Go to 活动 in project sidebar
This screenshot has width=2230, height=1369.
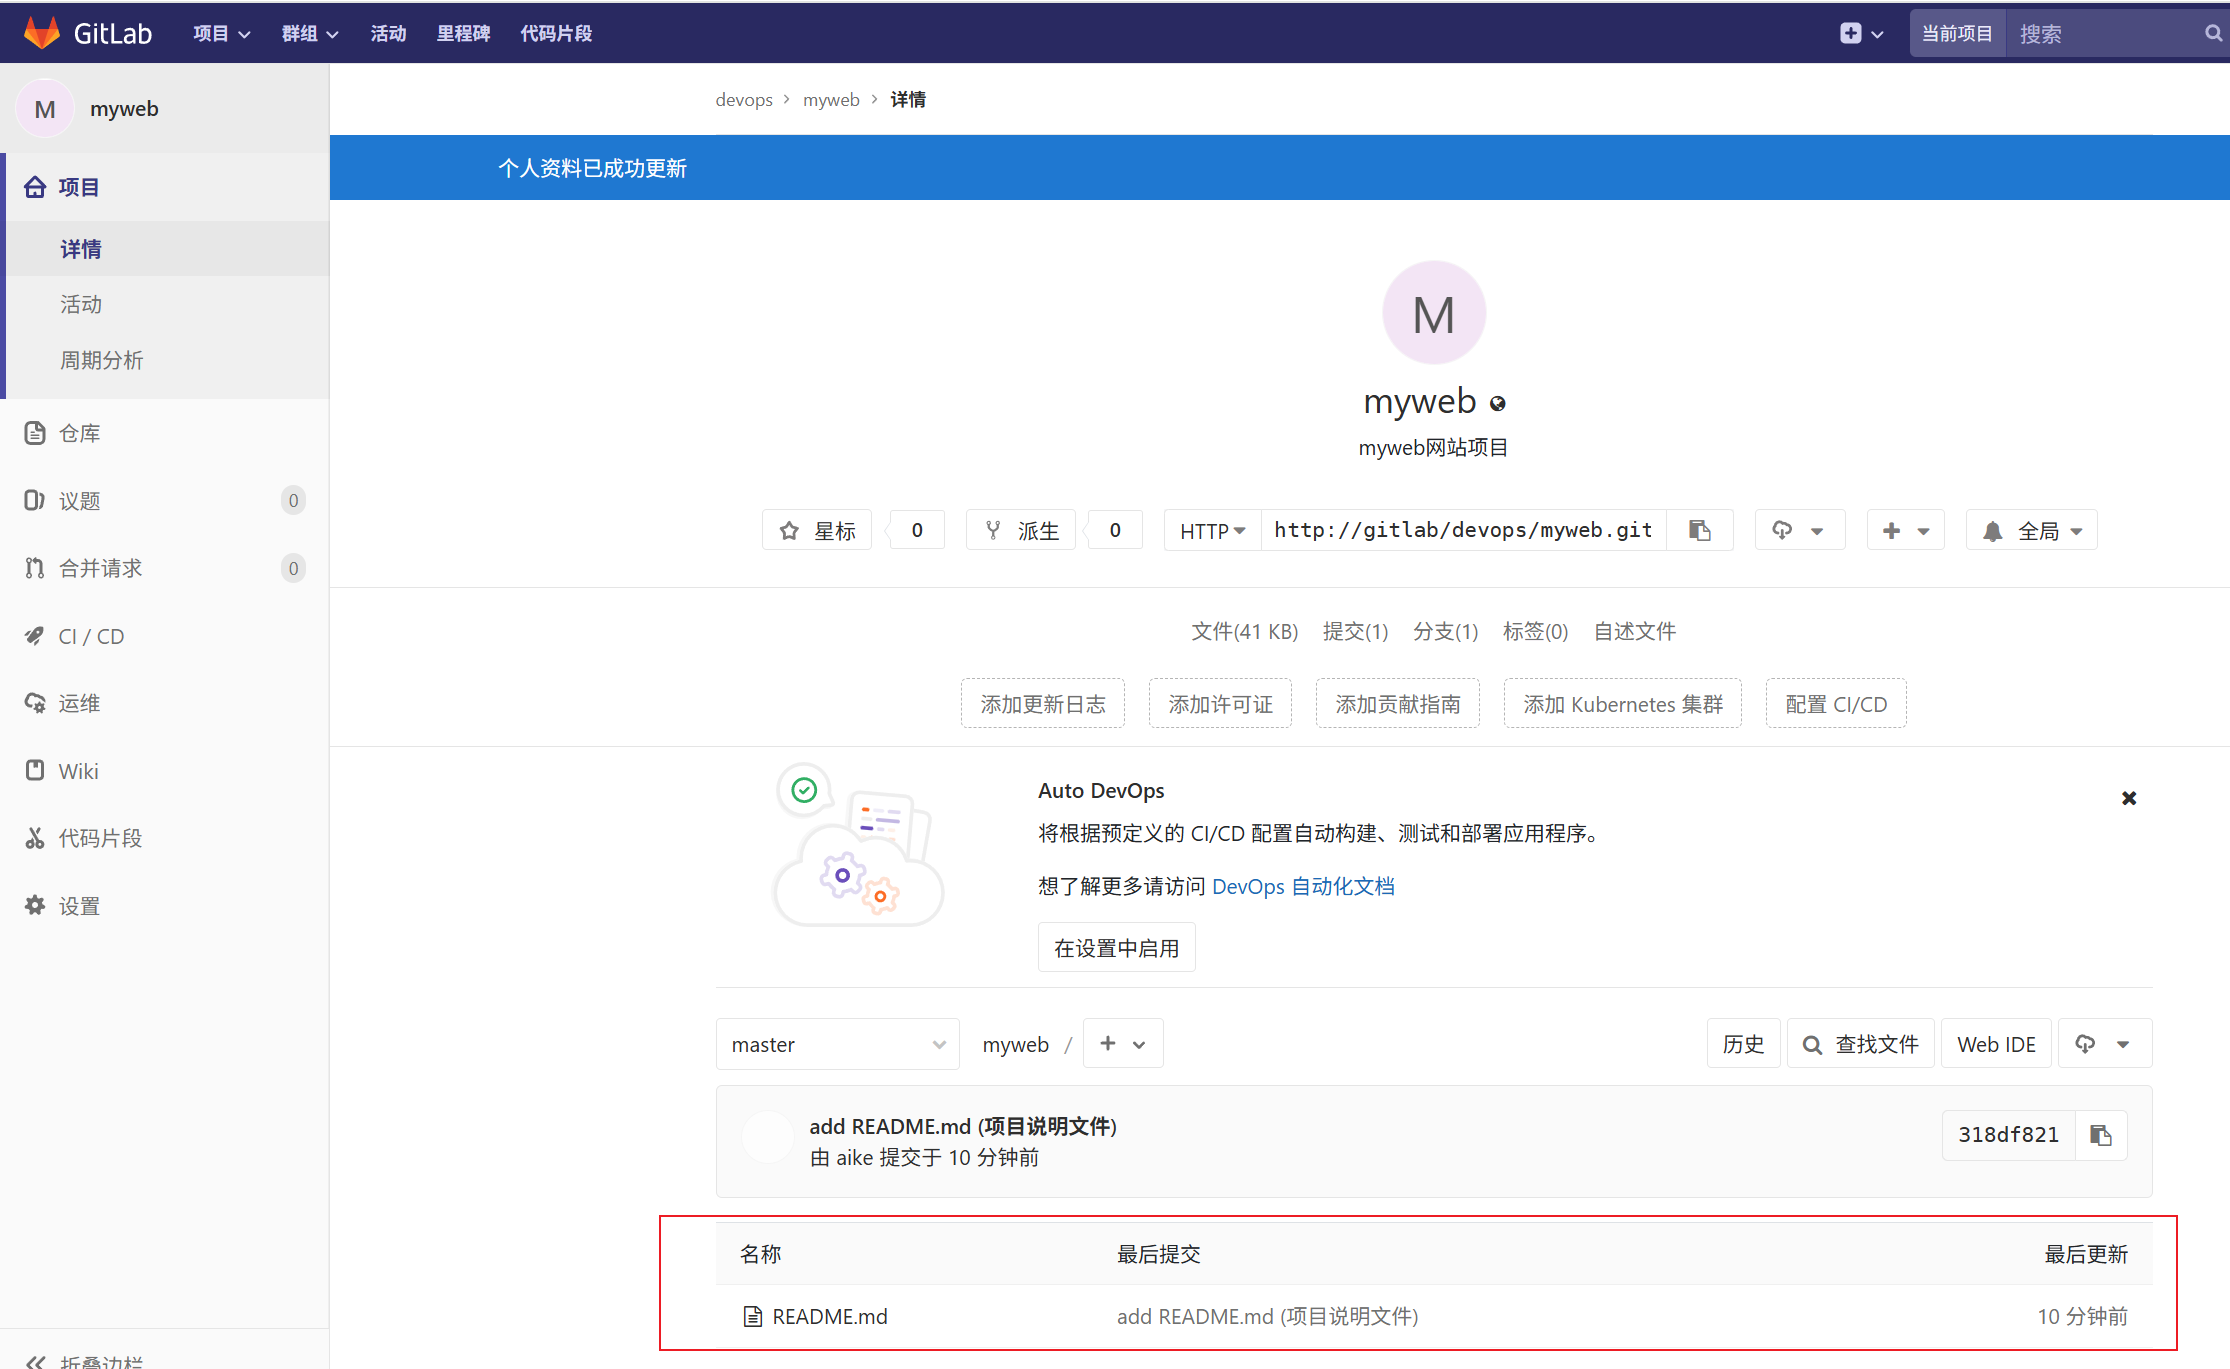tap(81, 304)
